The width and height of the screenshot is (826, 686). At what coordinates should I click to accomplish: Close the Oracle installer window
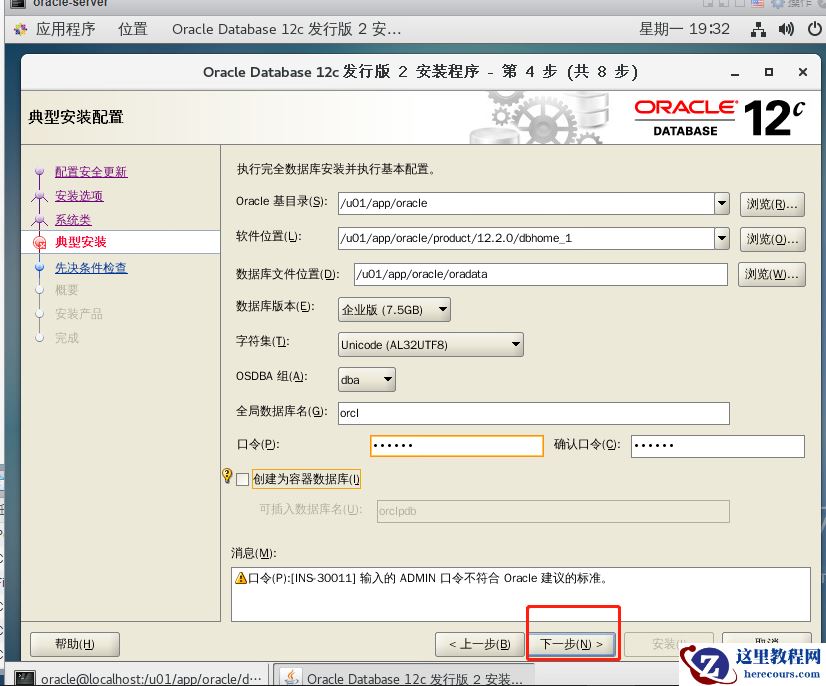pyautogui.click(x=803, y=72)
